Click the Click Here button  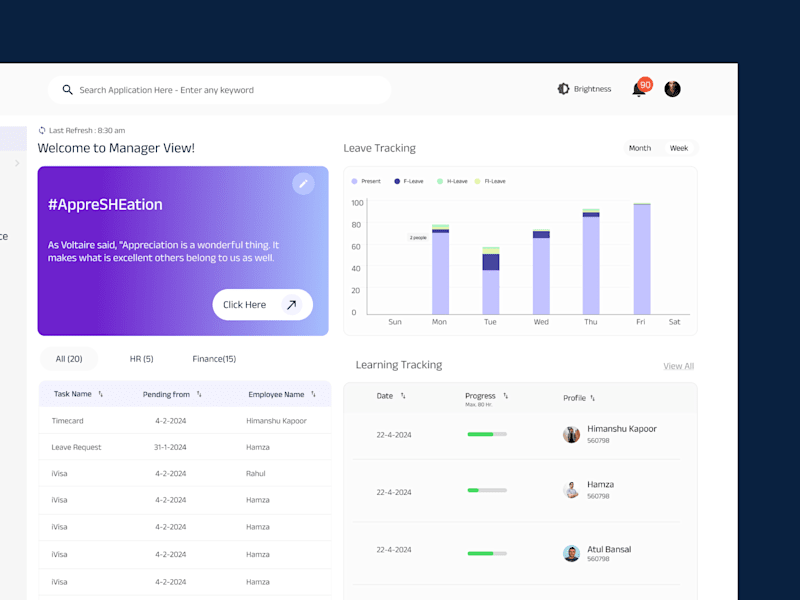[262, 305]
